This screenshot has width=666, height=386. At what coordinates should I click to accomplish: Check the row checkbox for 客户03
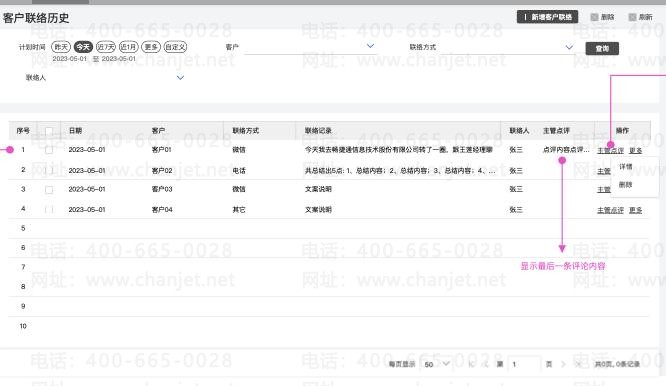click(x=49, y=190)
